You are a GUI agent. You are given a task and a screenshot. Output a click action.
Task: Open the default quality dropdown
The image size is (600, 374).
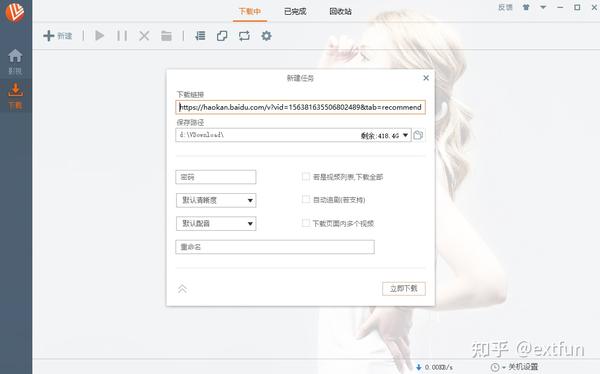click(216, 200)
